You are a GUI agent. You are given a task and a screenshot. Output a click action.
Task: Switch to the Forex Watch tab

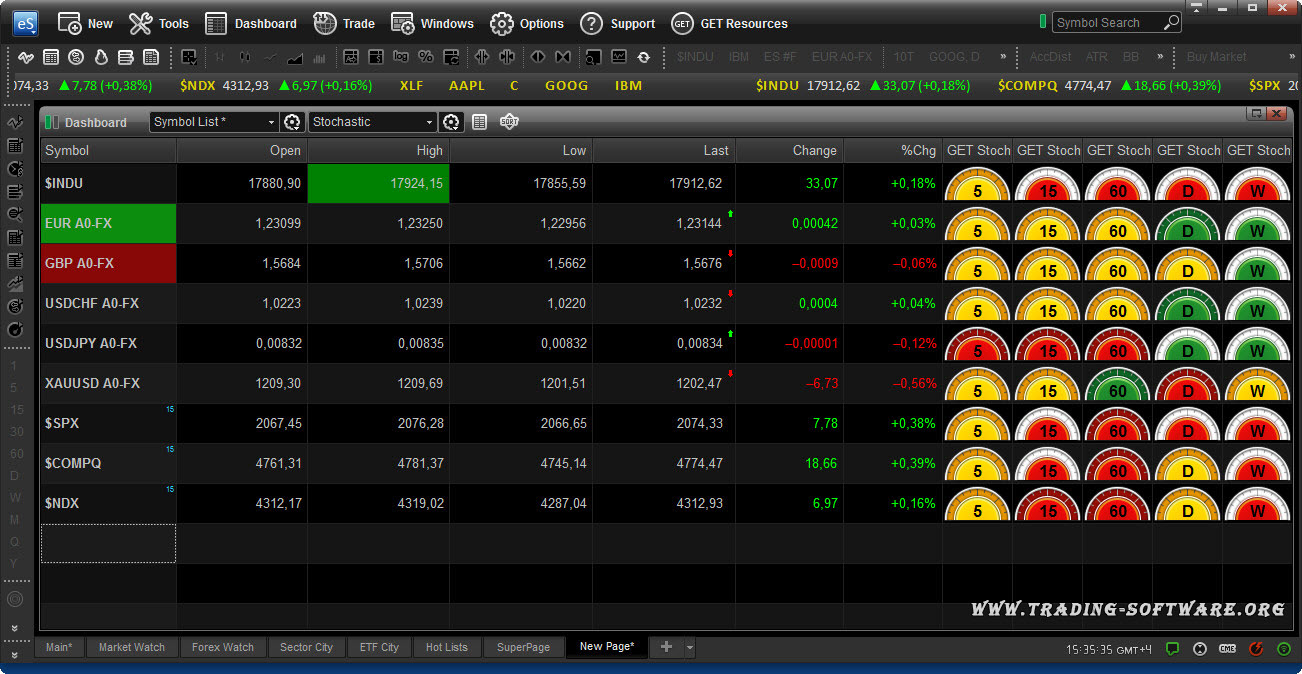point(222,648)
